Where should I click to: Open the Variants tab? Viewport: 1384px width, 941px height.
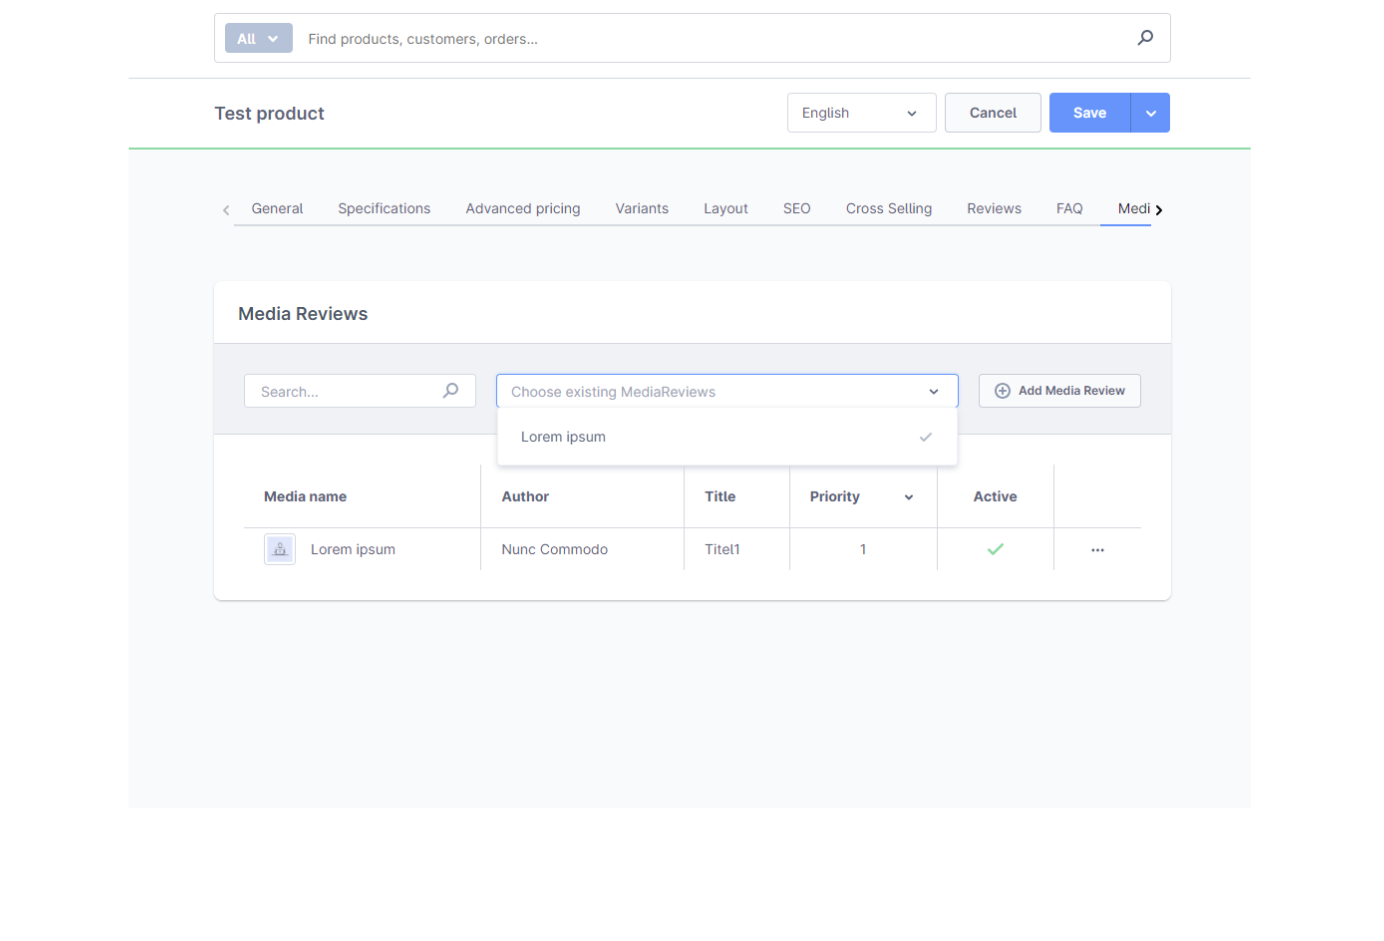[x=642, y=209]
